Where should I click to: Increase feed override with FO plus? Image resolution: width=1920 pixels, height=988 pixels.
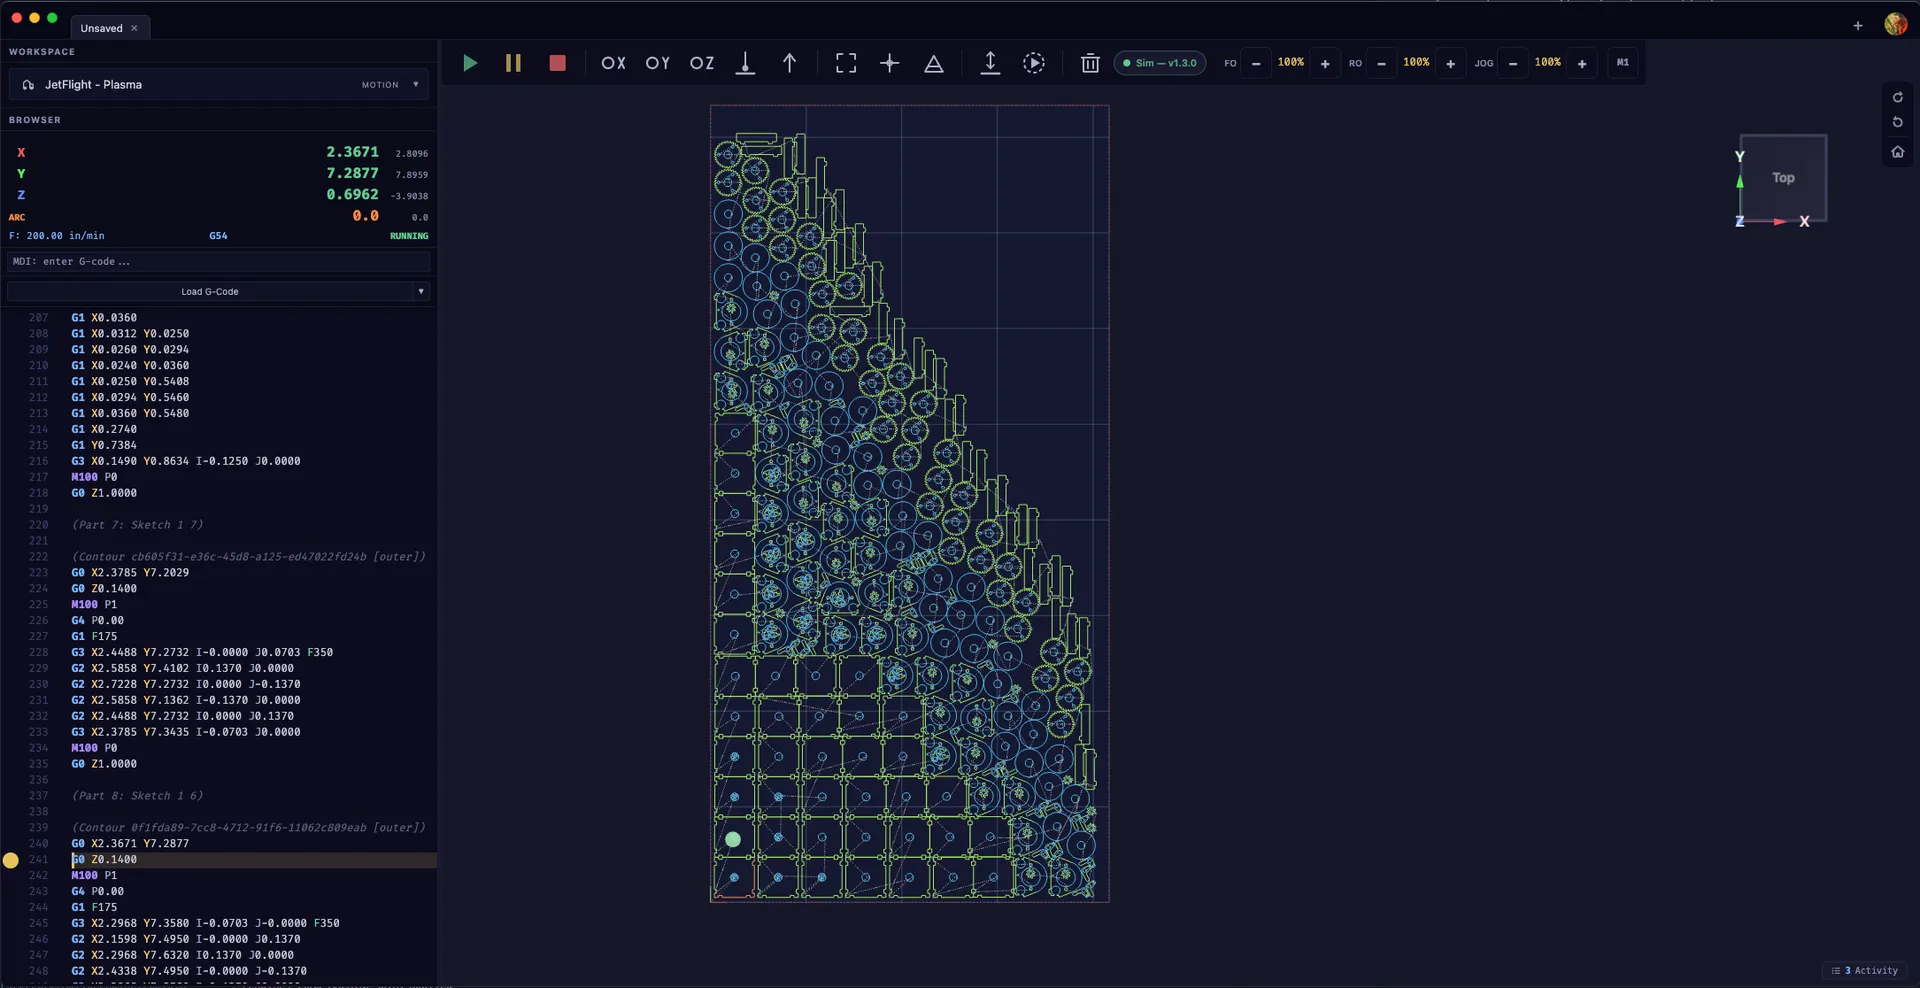[1325, 63]
